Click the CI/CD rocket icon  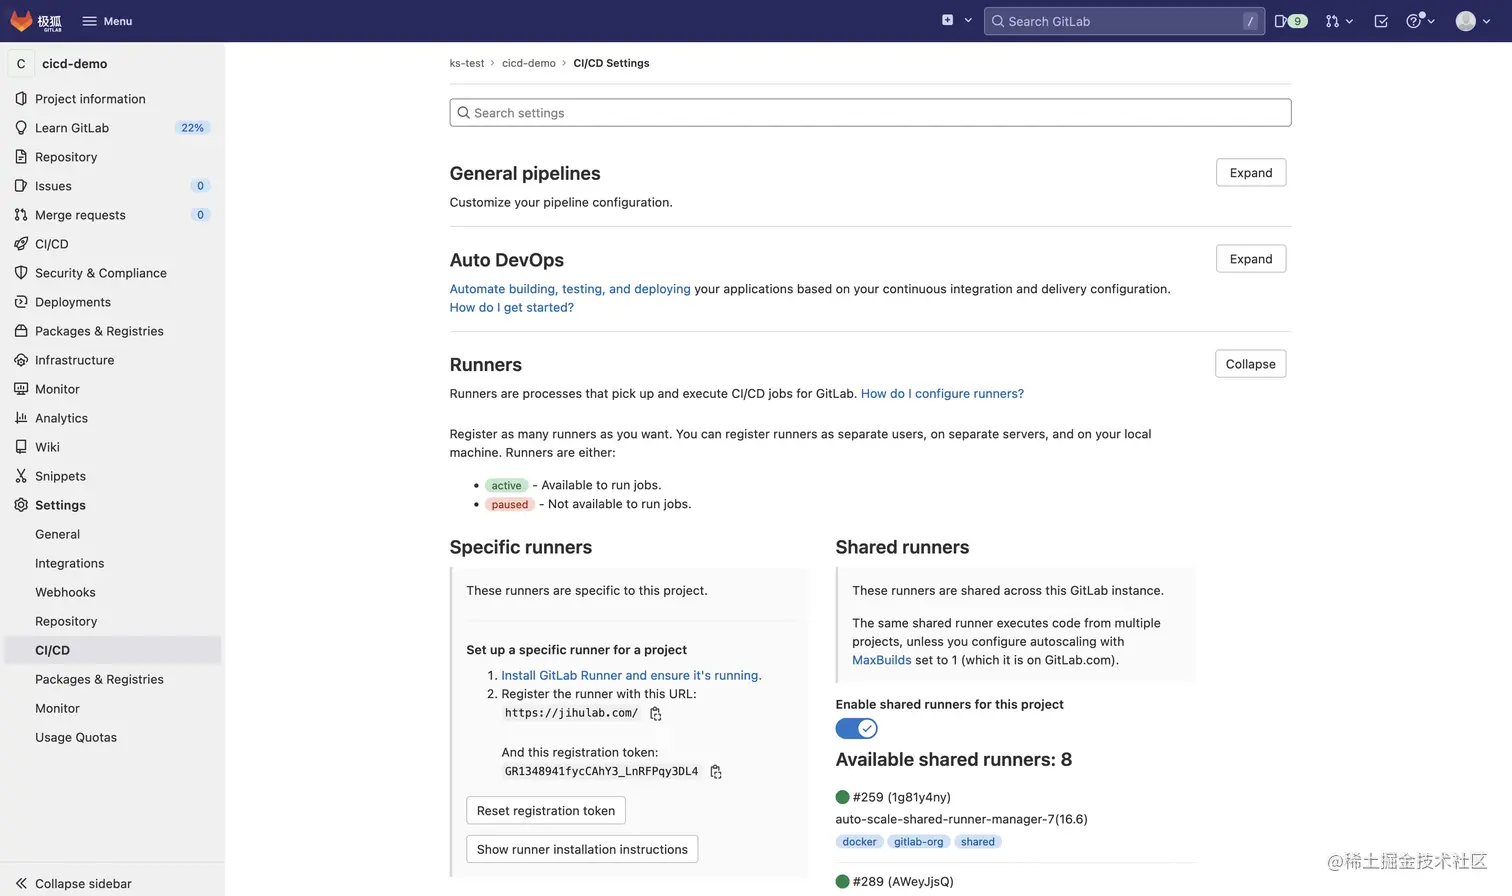click(21, 244)
